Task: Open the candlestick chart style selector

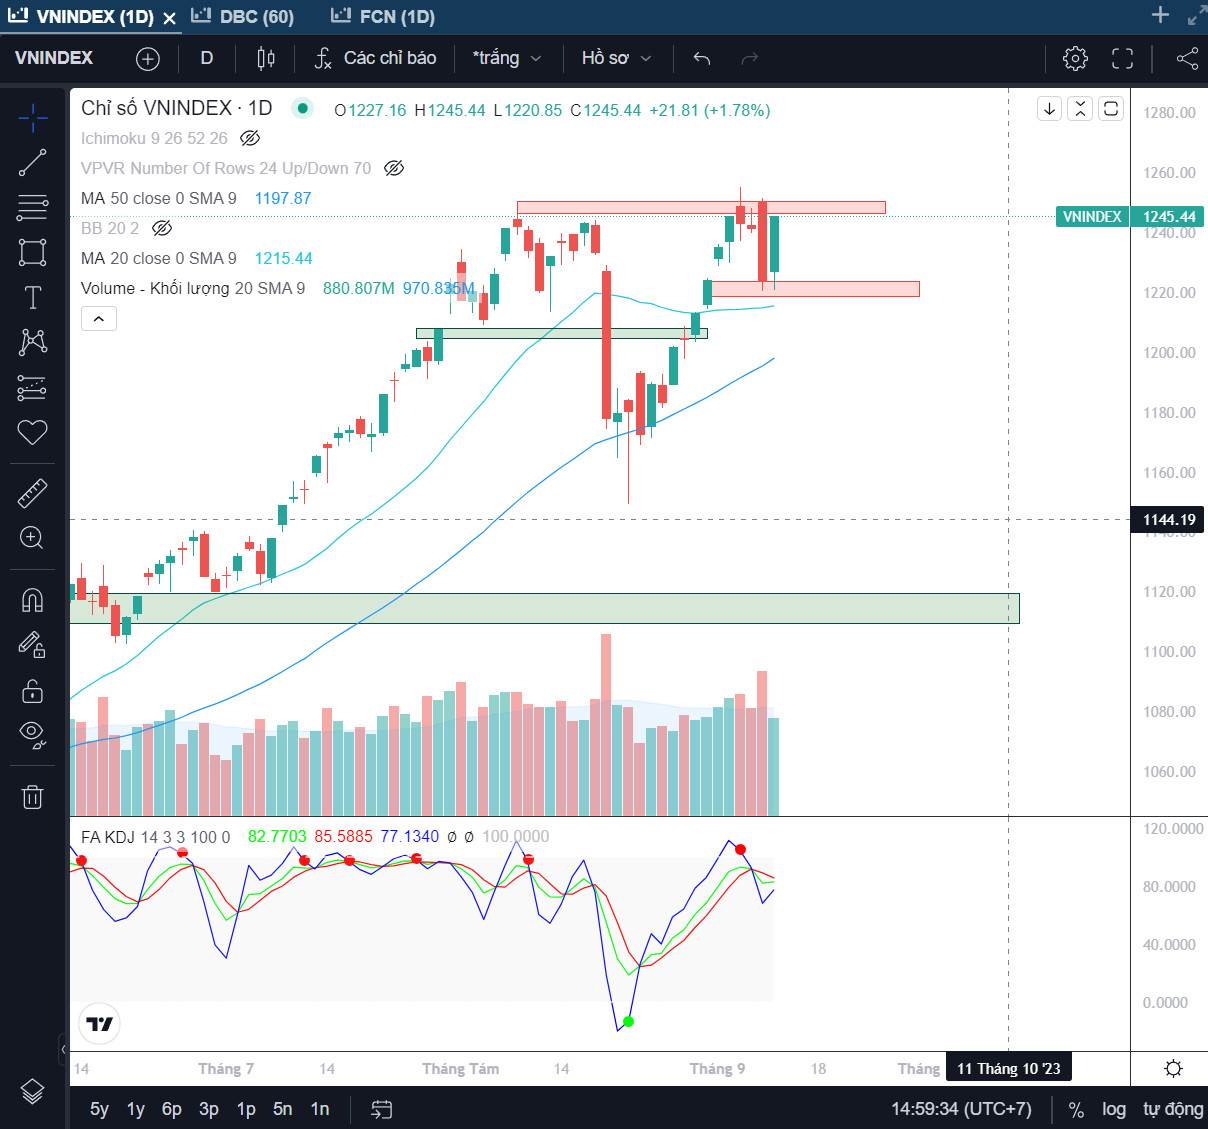Action: pyautogui.click(x=266, y=59)
